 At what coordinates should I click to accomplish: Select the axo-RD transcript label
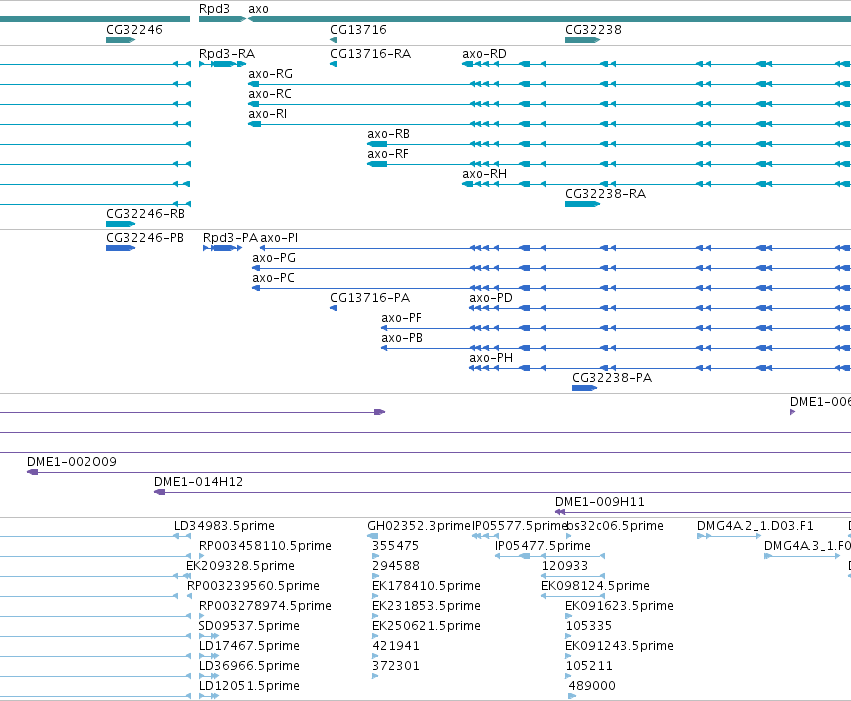484,54
